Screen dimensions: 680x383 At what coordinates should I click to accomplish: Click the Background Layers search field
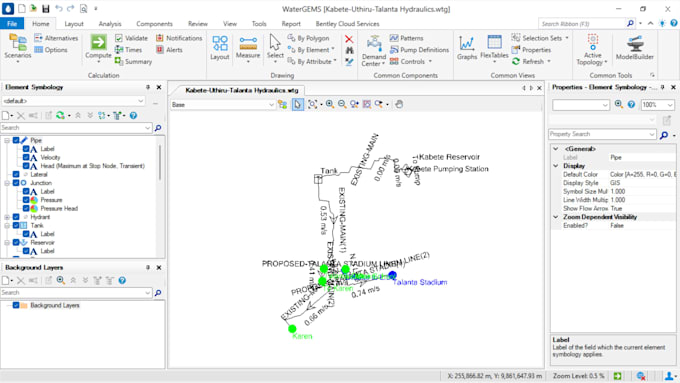click(x=76, y=293)
